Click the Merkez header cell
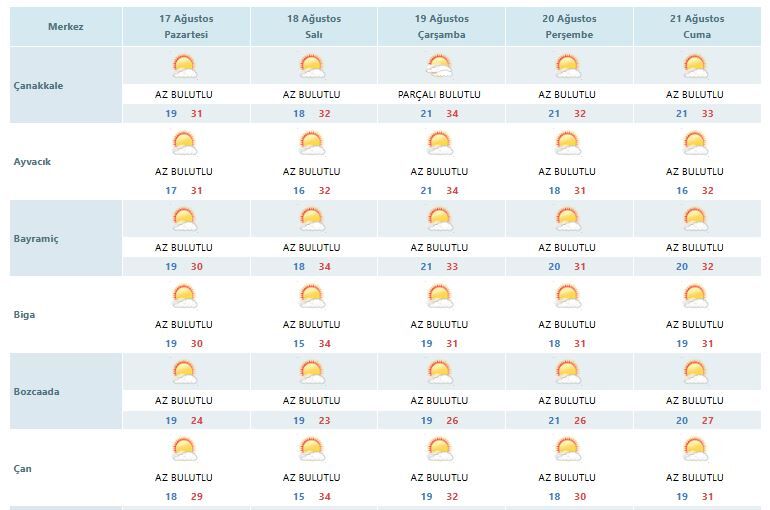The height and width of the screenshot is (510, 770). 66,27
